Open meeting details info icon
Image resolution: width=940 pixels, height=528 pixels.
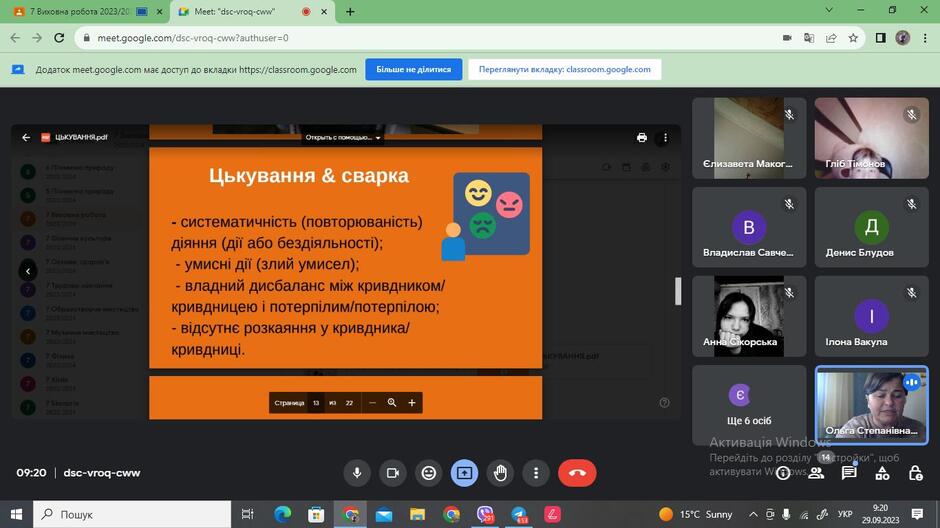click(x=783, y=473)
